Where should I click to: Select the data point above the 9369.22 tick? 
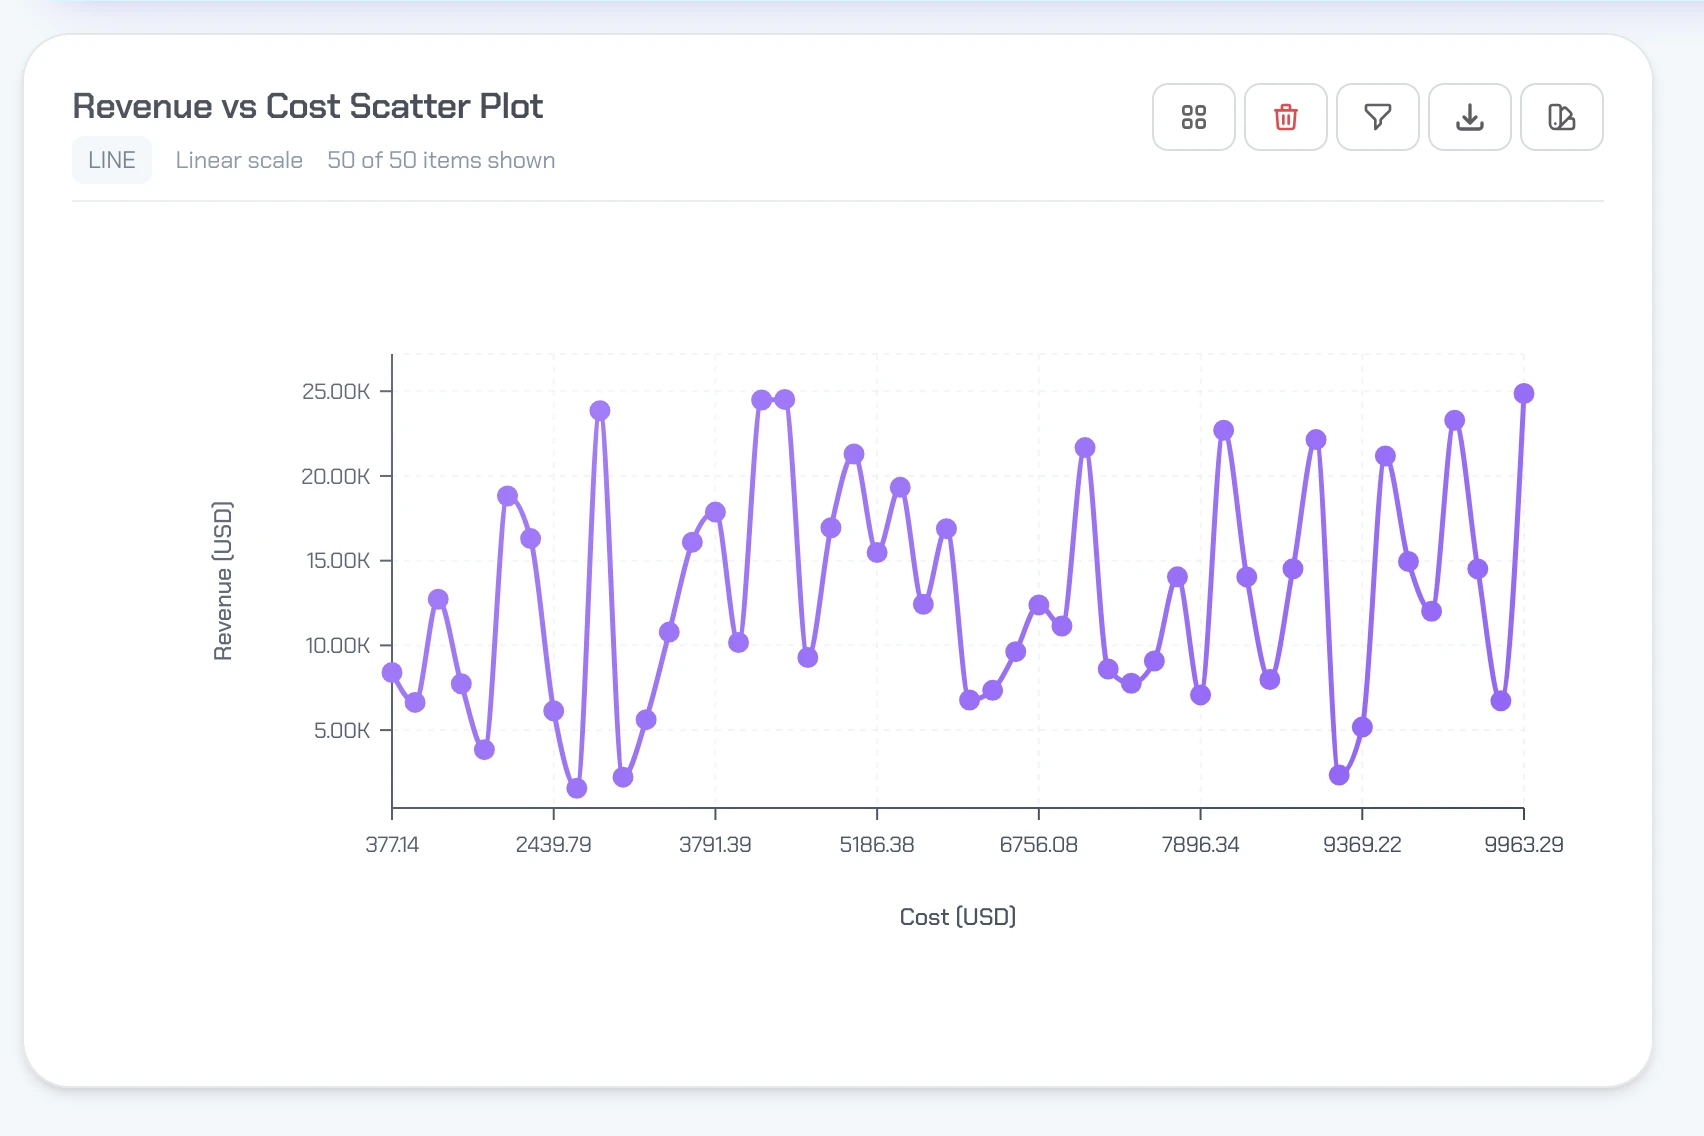point(1362,727)
